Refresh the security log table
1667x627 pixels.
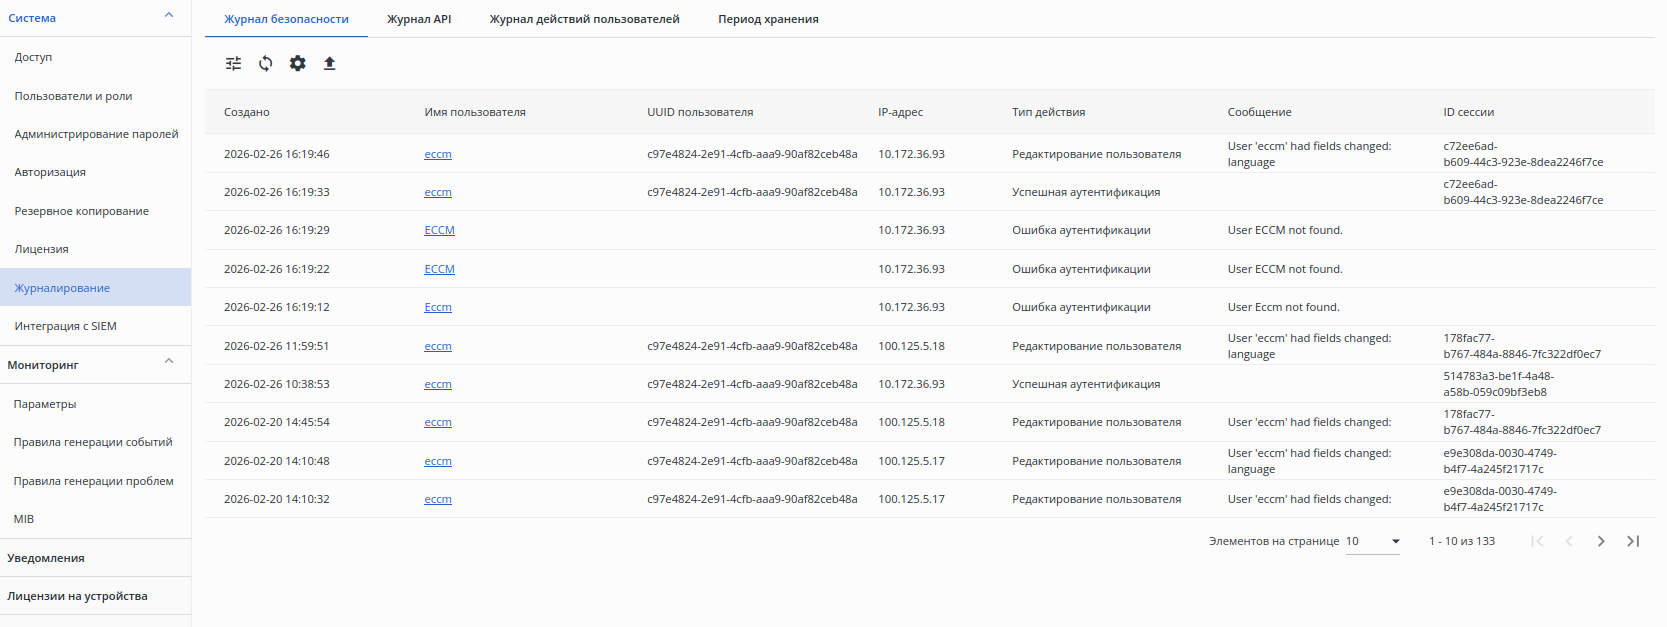pos(265,63)
